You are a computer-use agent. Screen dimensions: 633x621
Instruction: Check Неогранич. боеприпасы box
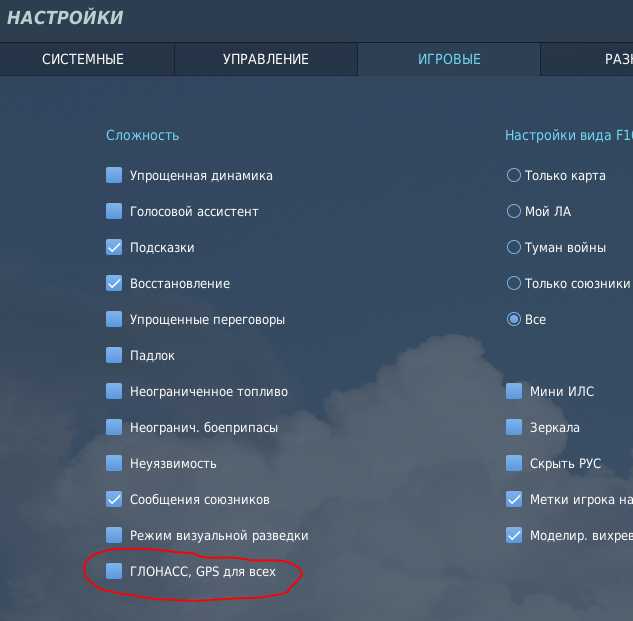coord(114,427)
